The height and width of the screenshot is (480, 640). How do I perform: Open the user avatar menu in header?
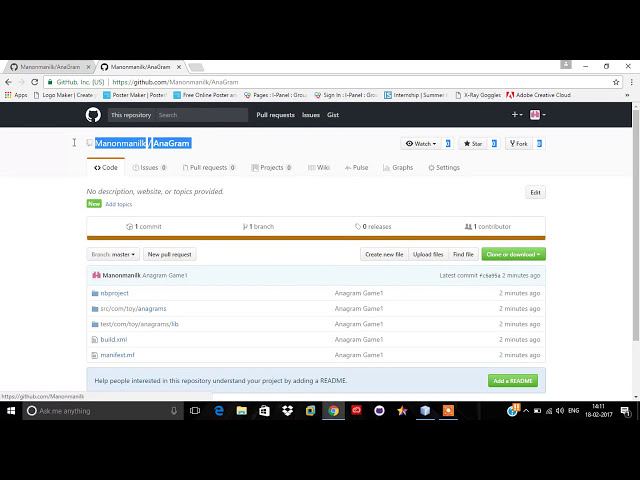[x=538, y=115]
